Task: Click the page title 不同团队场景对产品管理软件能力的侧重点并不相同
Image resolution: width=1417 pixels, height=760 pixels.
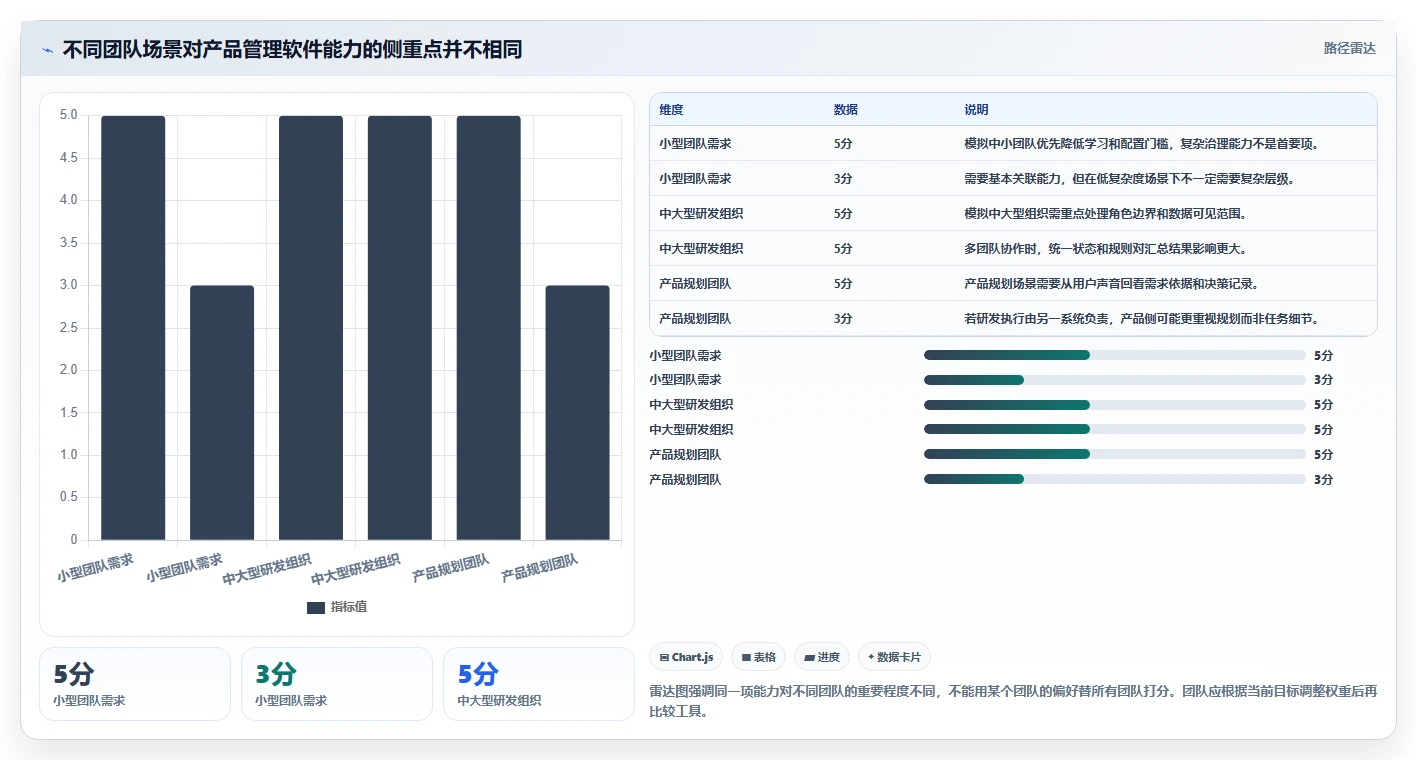Action: 292,50
